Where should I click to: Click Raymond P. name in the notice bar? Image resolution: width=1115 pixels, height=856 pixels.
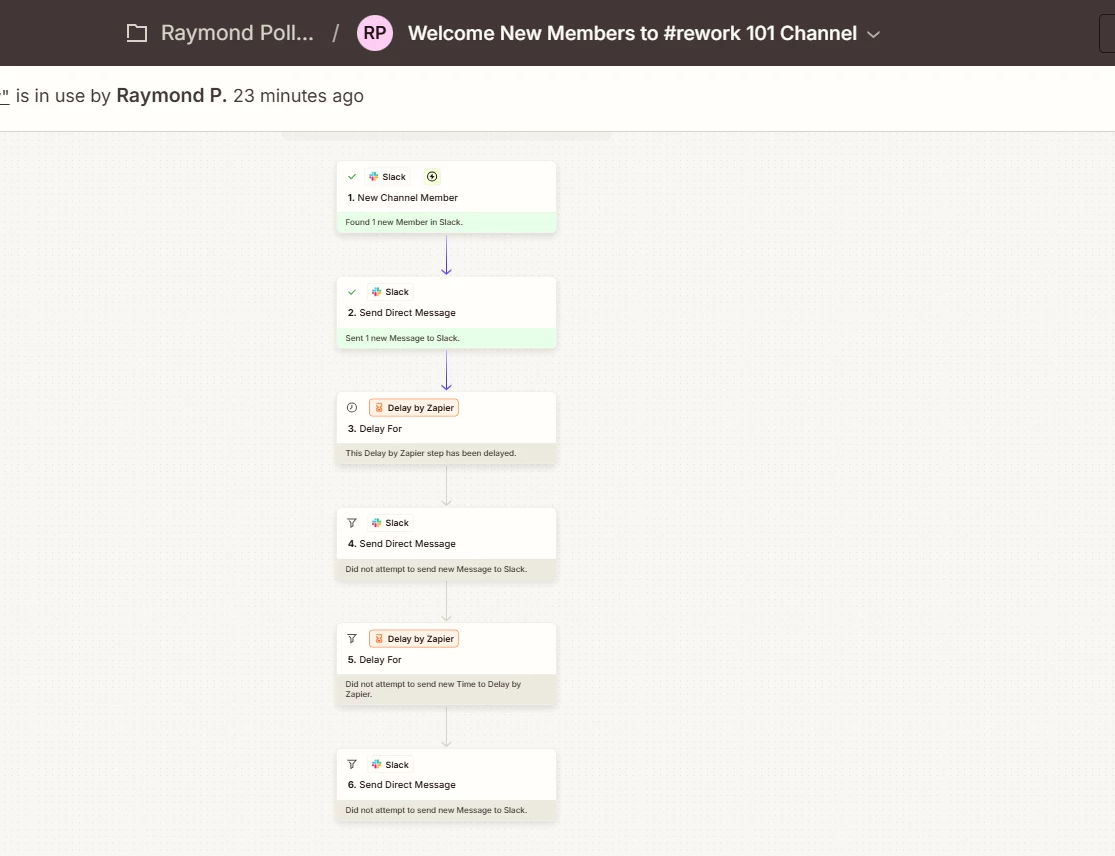[171, 95]
